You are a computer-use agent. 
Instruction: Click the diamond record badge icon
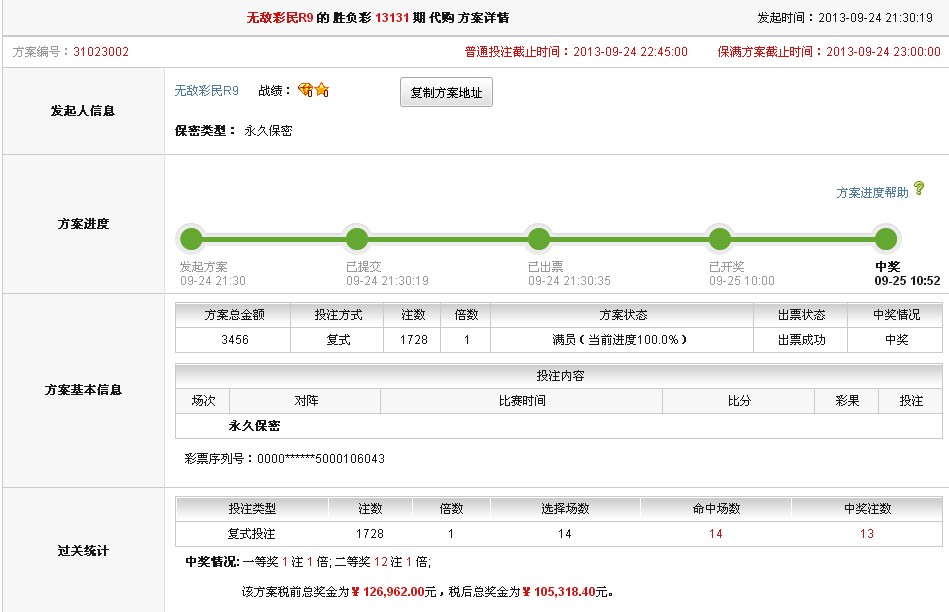(x=306, y=91)
